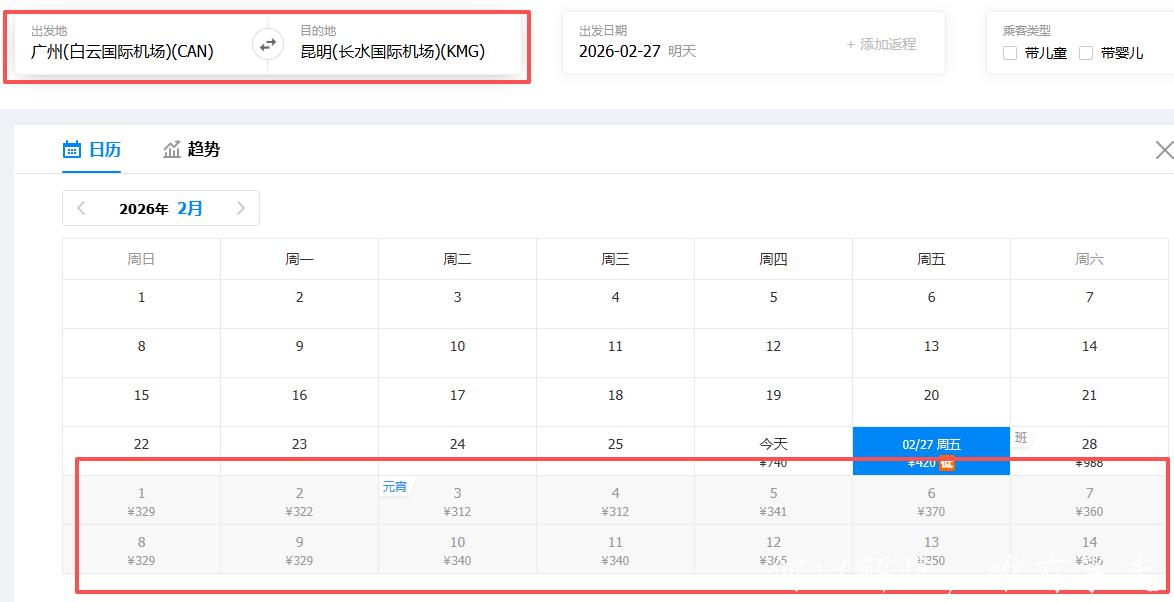
Task: Select 今天 cell priced ¥740
Action: pyautogui.click(x=773, y=451)
